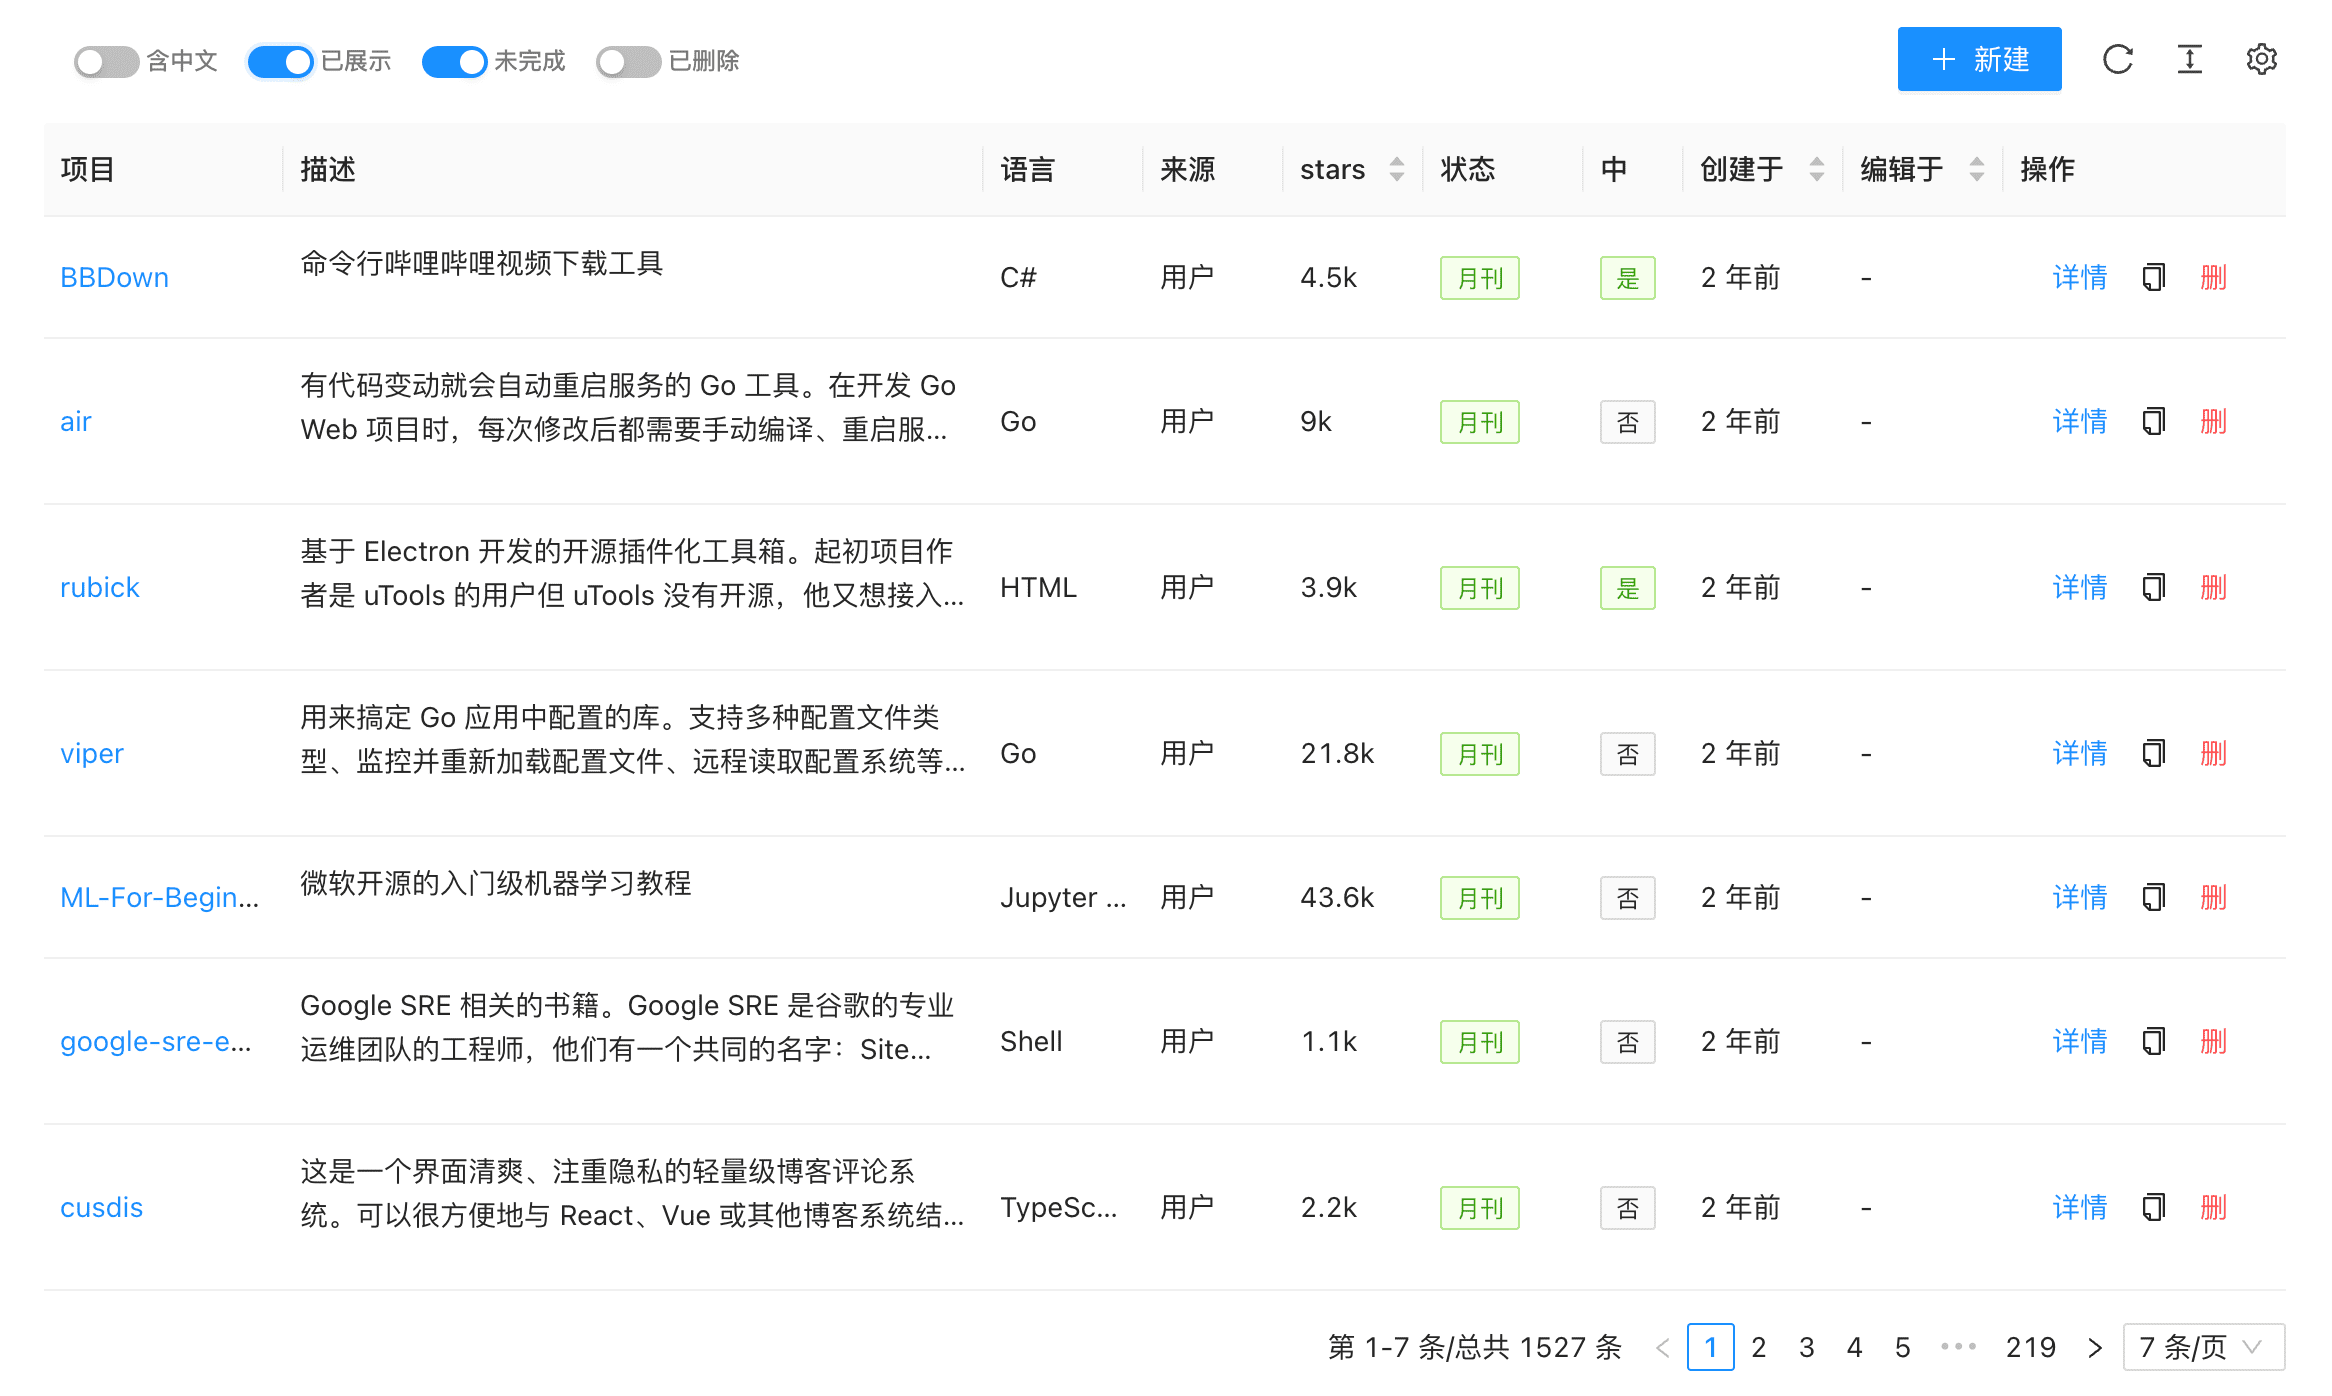
Task: Open the google-sre-e... project link
Action: [156, 1041]
